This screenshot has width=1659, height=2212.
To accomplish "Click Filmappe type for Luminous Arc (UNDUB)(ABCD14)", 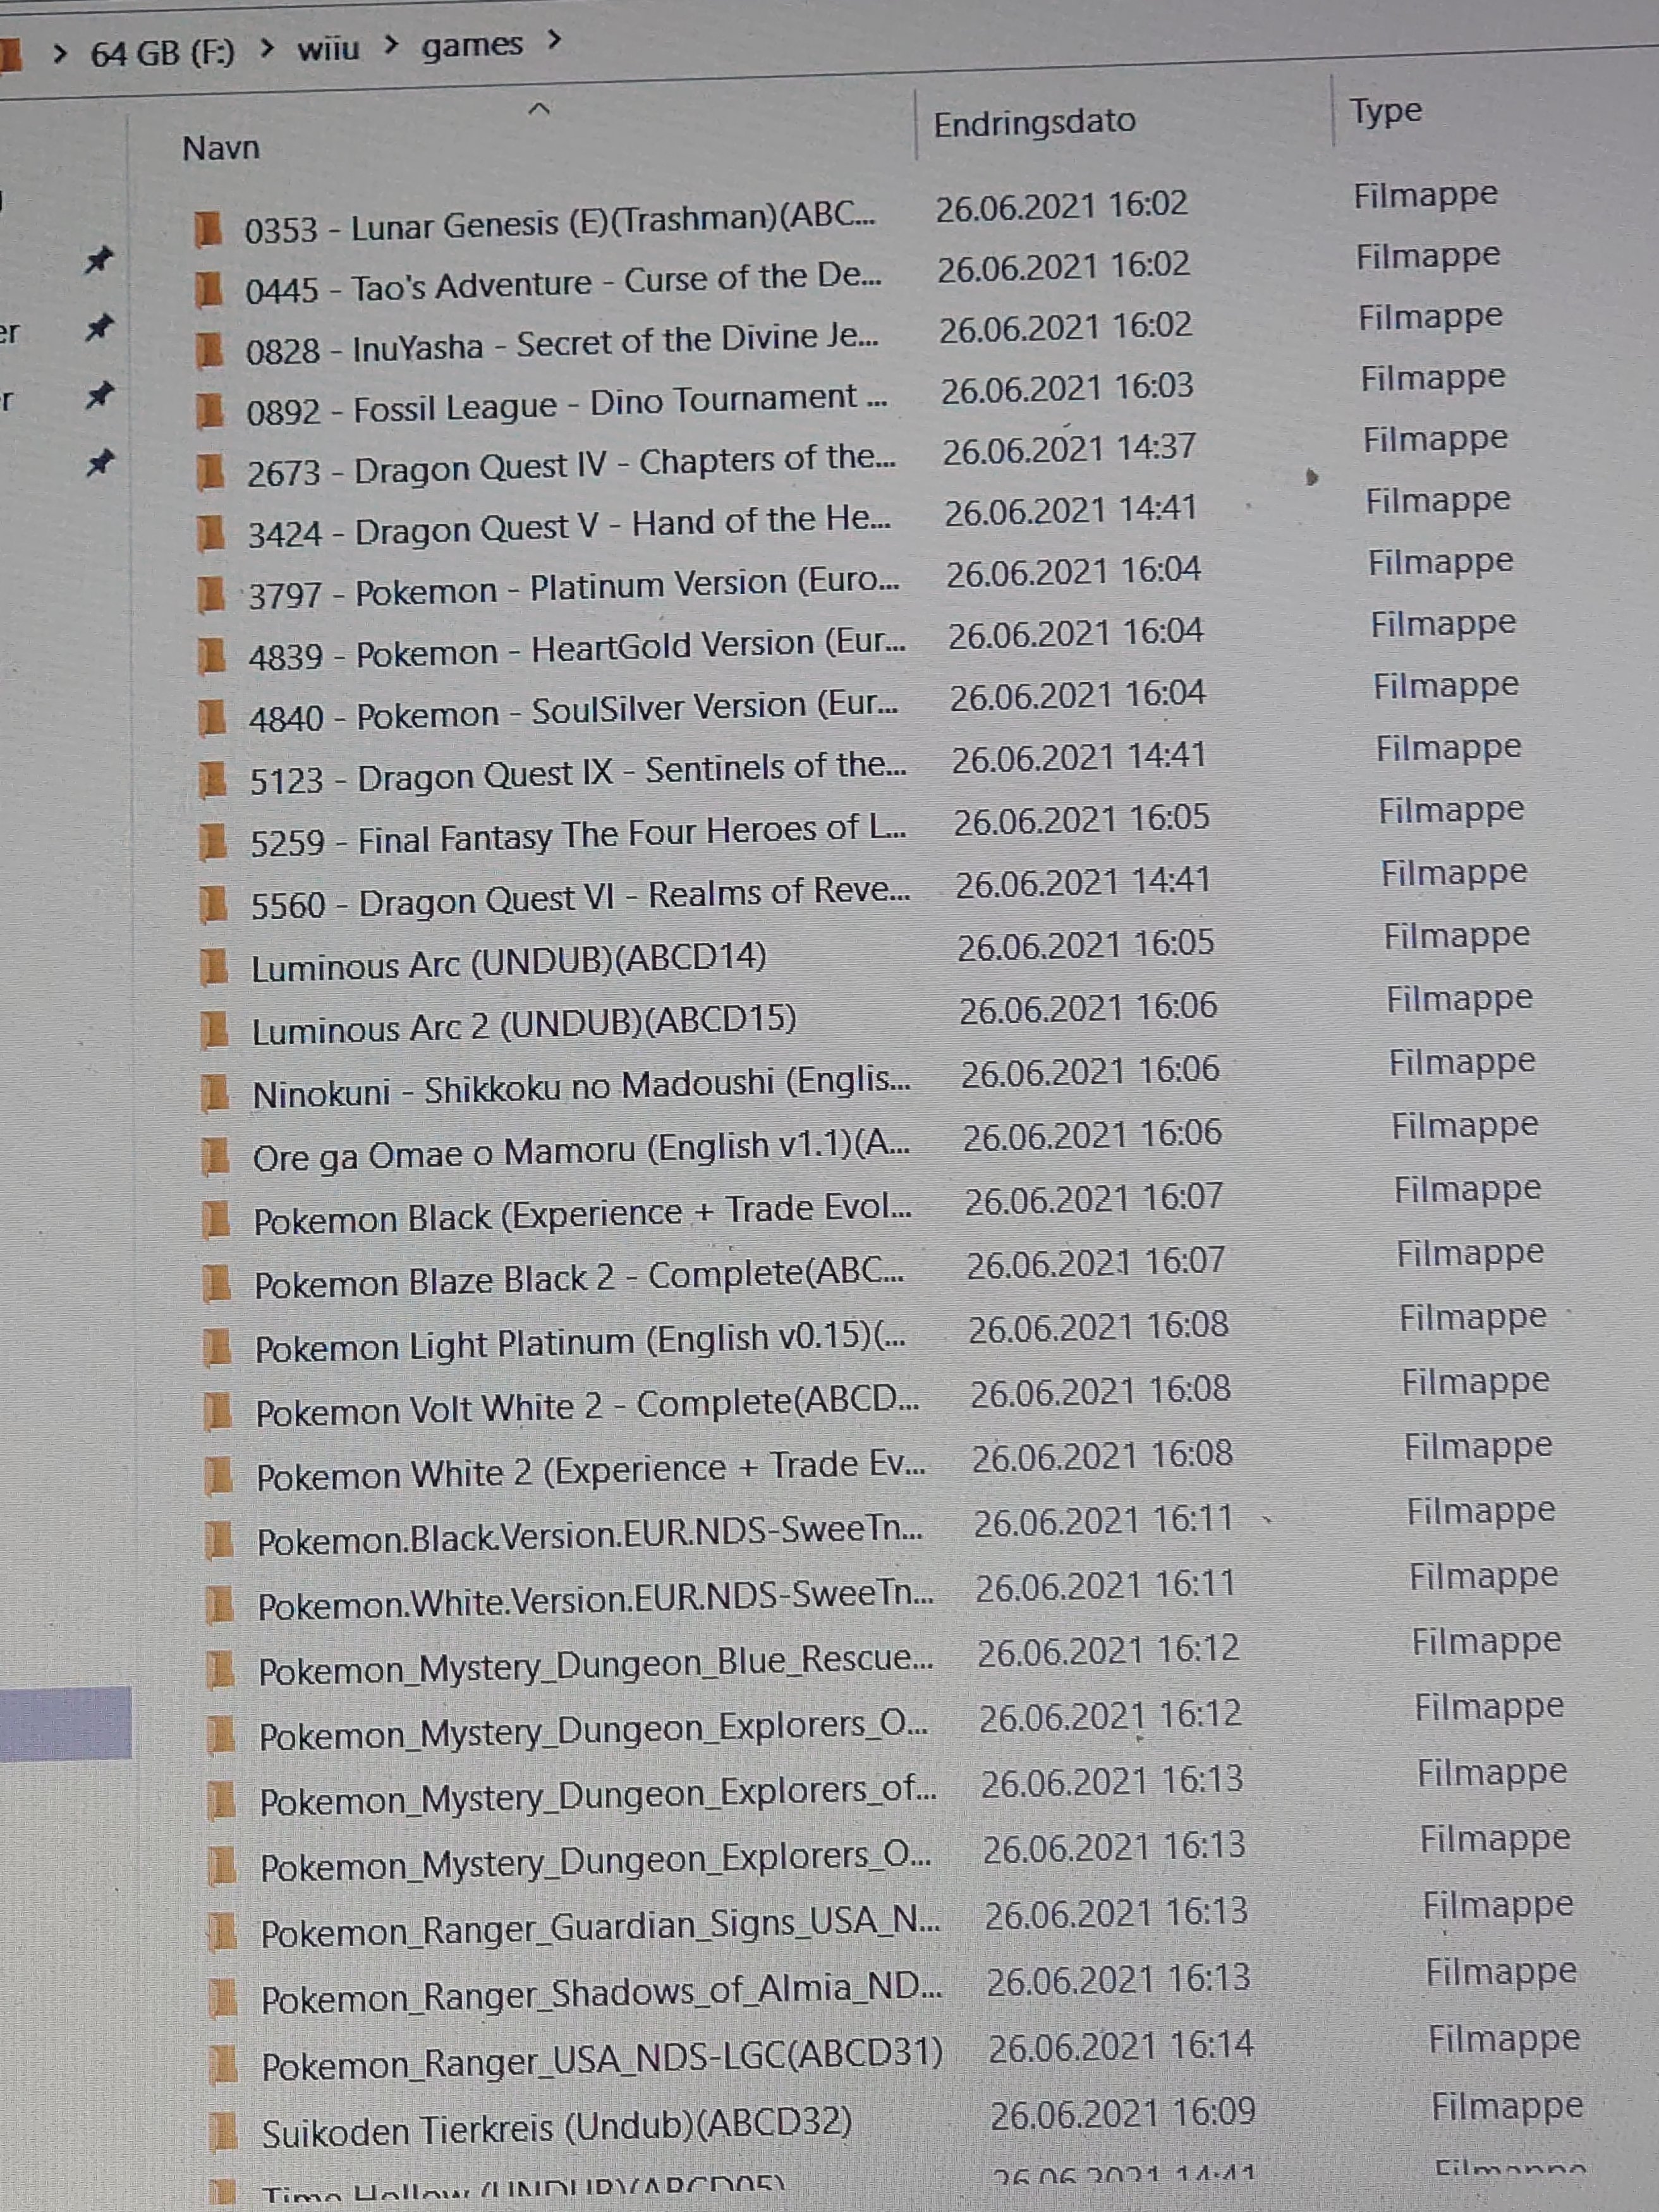I will point(1457,937).
